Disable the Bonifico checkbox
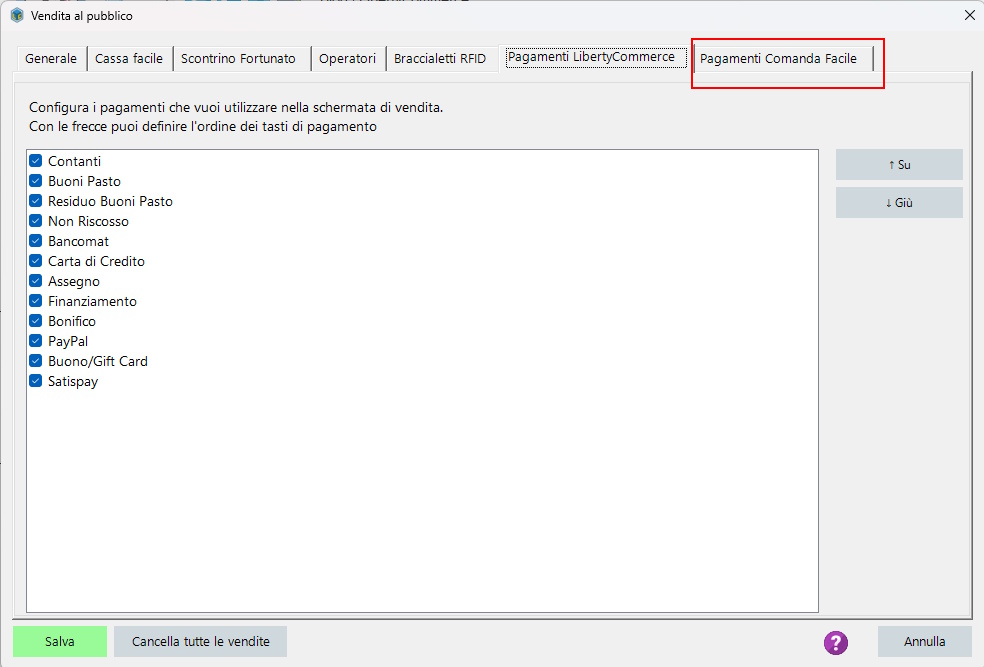The width and height of the screenshot is (984, 667). [x=36, y=321]
